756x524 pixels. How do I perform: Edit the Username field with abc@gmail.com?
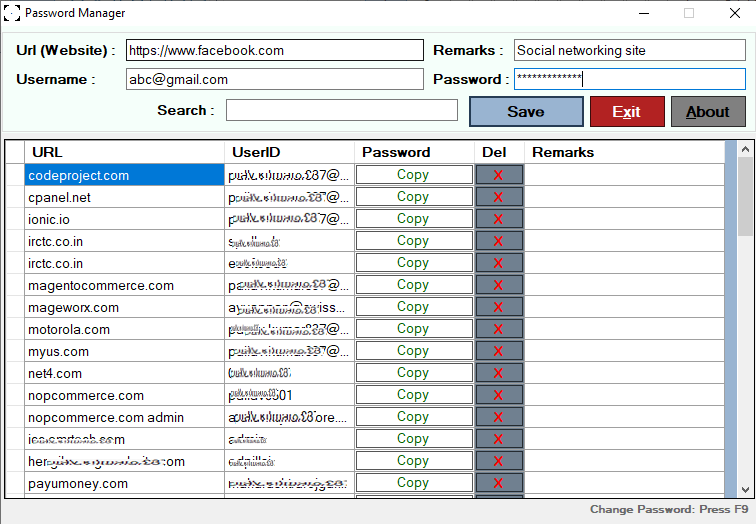[x=274, y=79]
